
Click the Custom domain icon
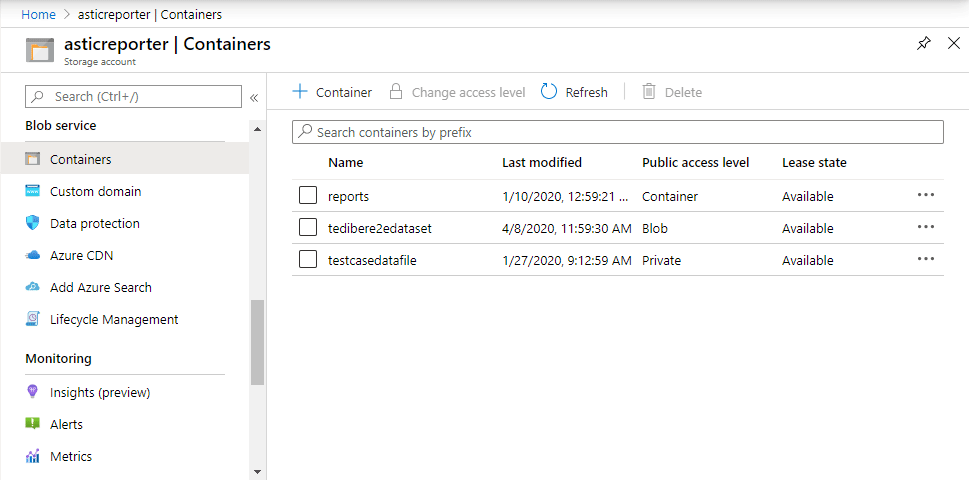(x=33, y=192)
